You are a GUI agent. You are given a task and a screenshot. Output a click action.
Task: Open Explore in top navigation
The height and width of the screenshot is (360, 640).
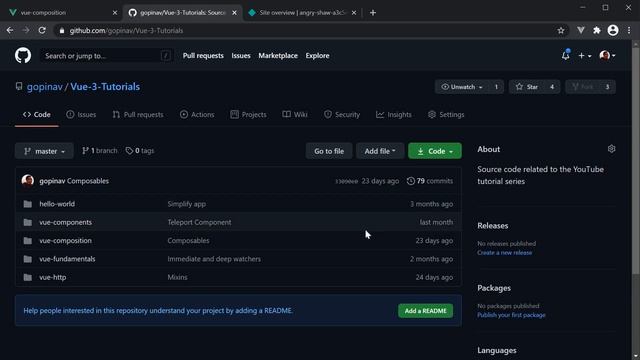click(317, 56)
